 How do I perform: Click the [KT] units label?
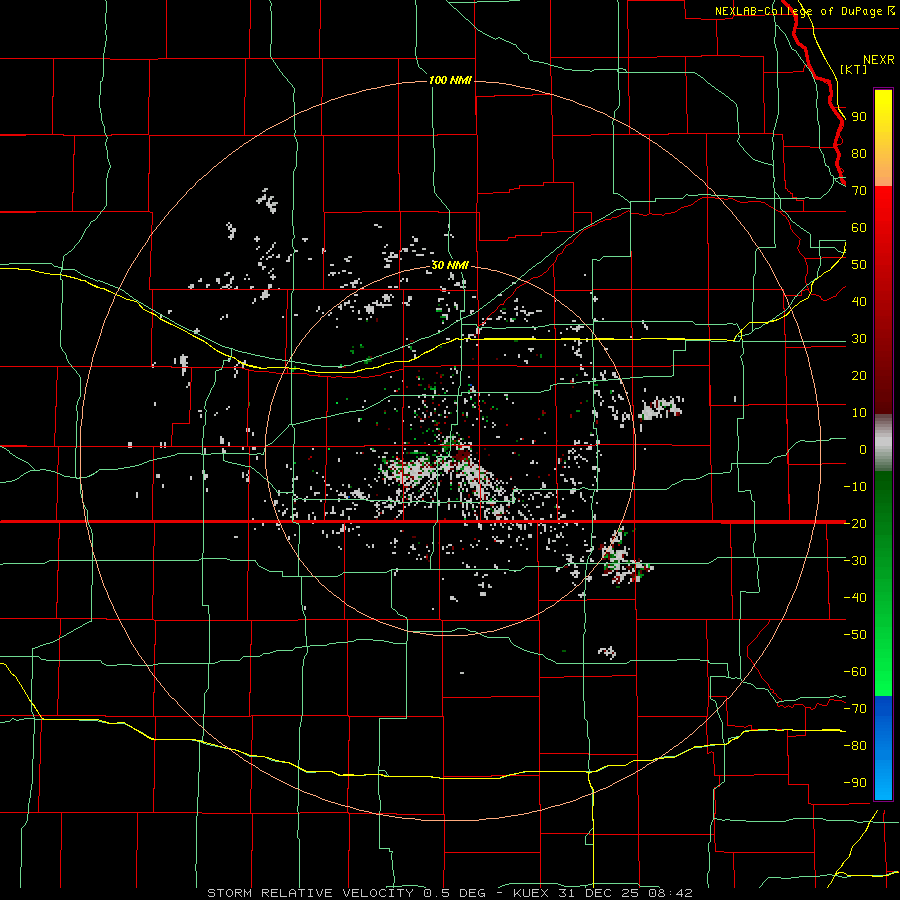[x=854, y=69]
